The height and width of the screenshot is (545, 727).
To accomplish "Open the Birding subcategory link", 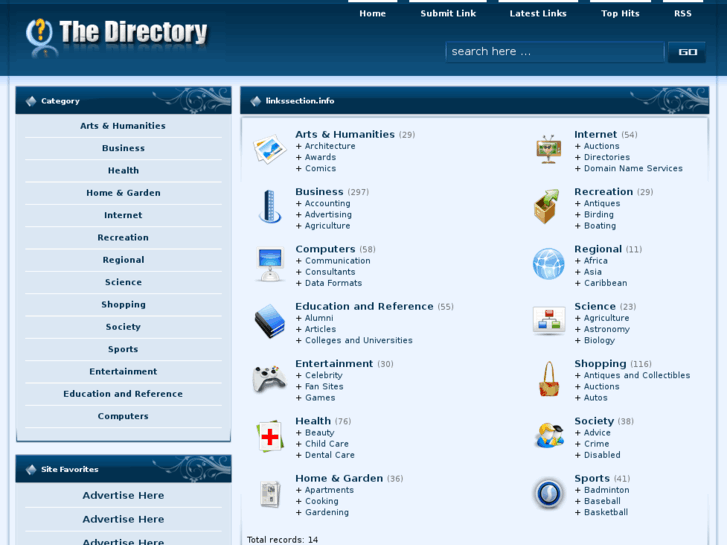I will pos(598,214).
